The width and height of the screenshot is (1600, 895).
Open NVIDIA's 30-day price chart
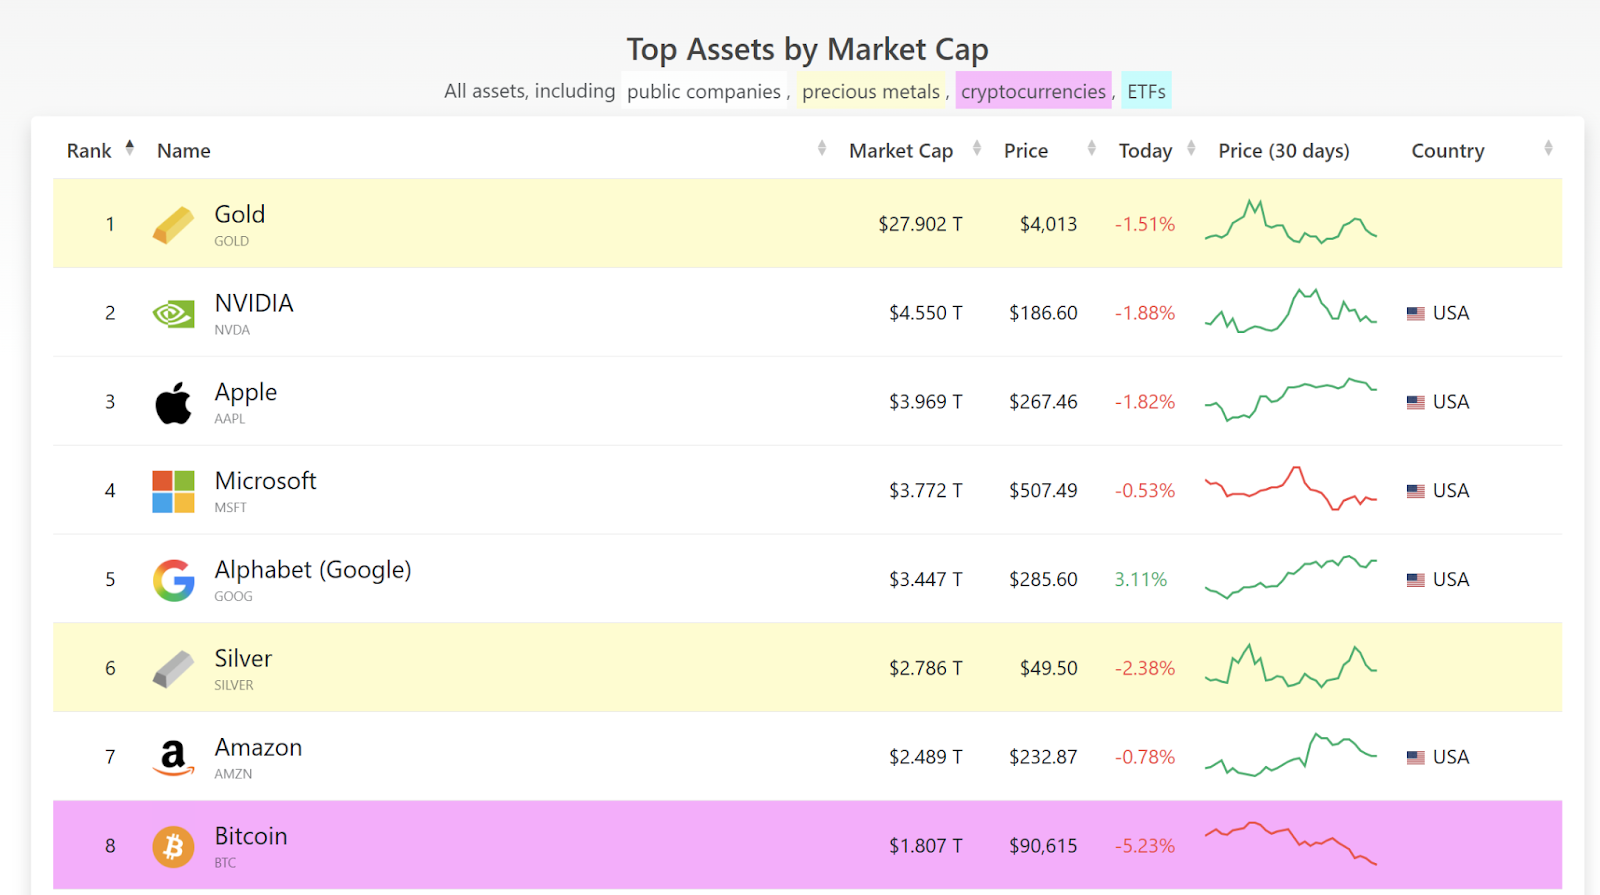click(x=1290, y=312)
